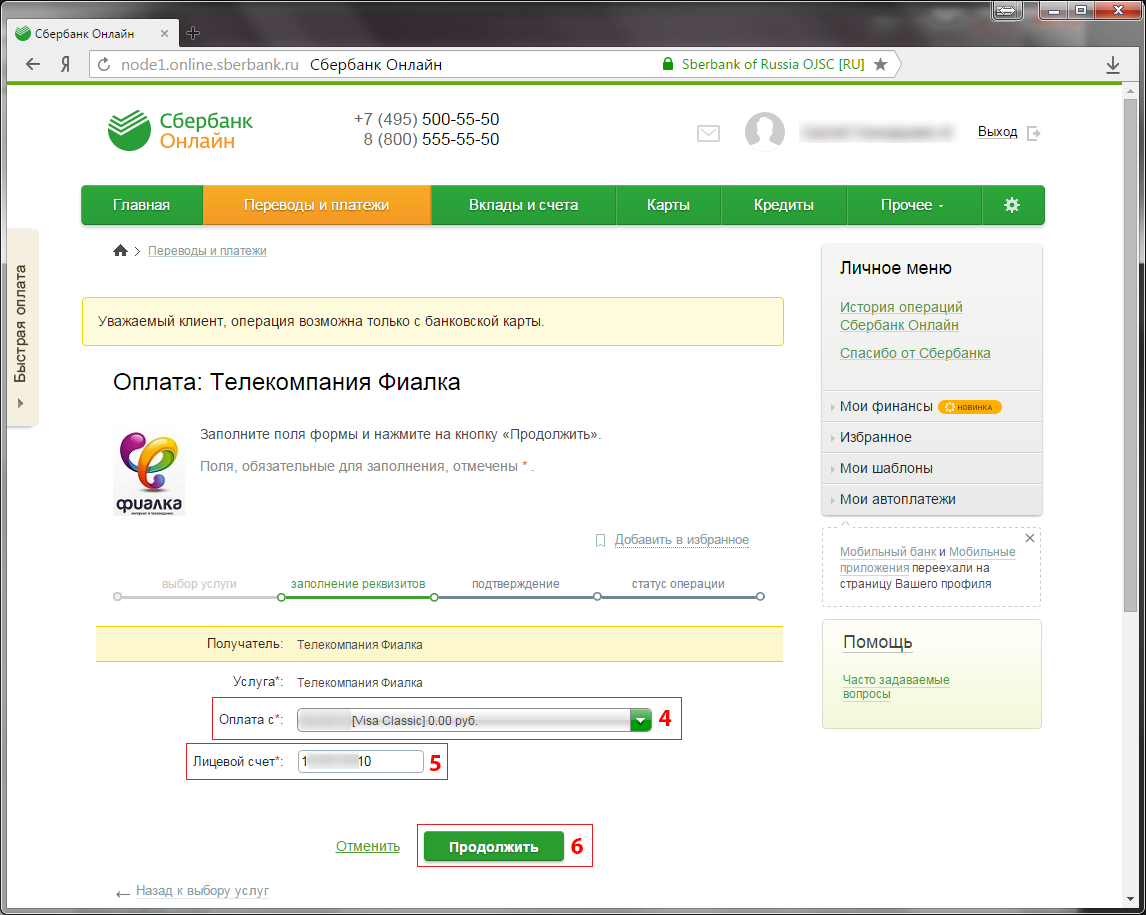Click the Мобильный банк link
This screenshot has height=915, width=1146.
pos(887,552)
